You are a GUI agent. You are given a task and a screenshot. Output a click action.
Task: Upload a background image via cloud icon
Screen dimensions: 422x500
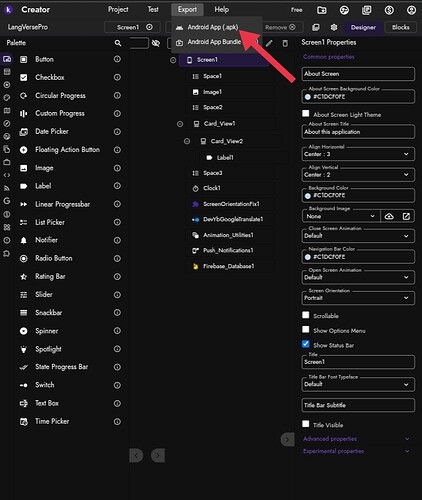[389, 216]
